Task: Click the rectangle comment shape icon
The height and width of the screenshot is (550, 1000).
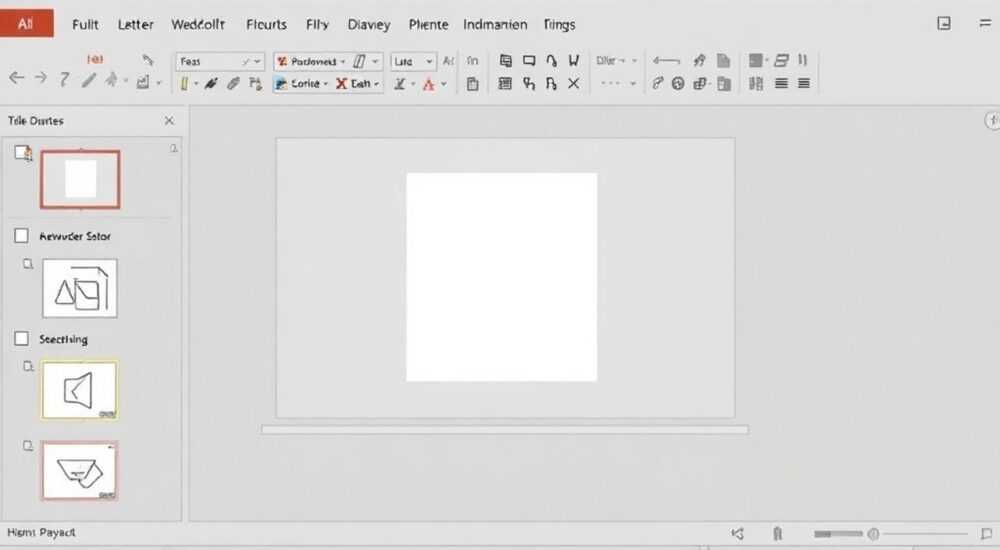Action: (x=529, y=61)
